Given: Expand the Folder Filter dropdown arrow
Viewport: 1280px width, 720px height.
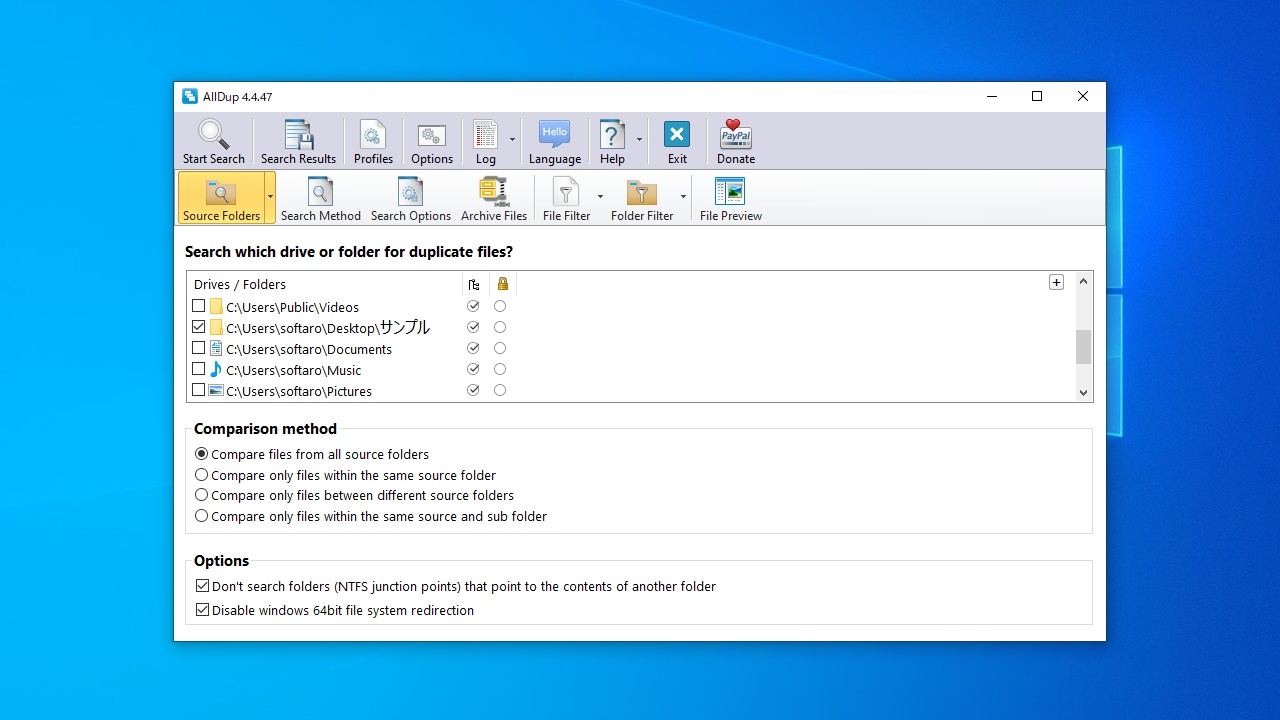Looking at the screenshot, I should pyautogui.click(x=683, y=197).
